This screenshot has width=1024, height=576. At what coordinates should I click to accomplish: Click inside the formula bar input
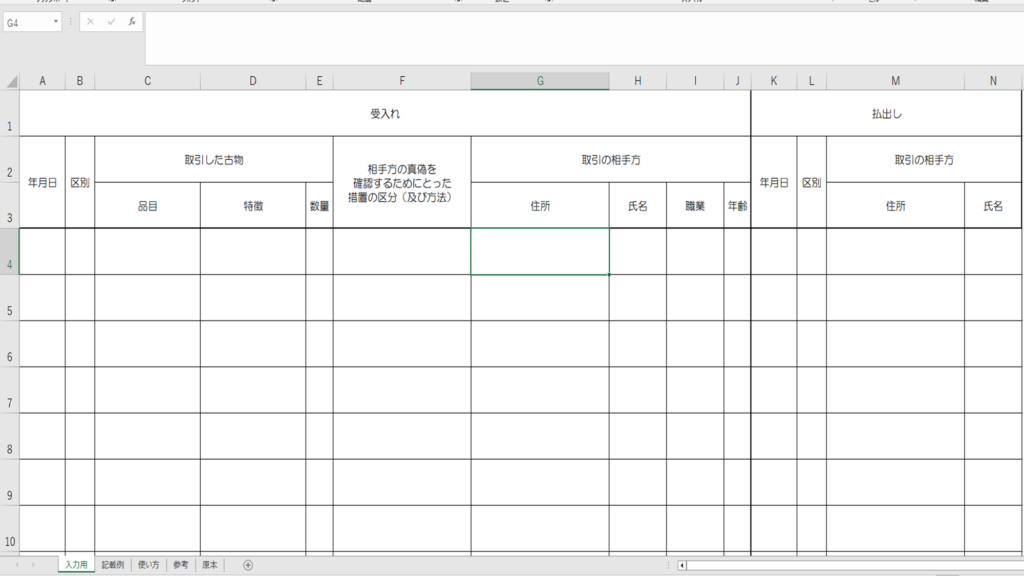pos(580,40)
